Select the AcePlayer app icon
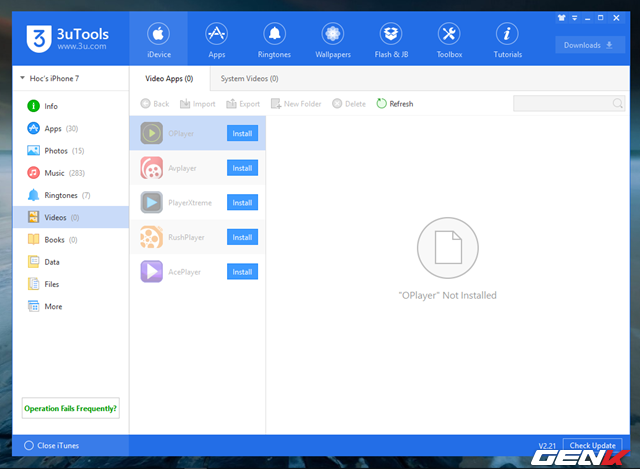640x469 pixels. (151, 271)
